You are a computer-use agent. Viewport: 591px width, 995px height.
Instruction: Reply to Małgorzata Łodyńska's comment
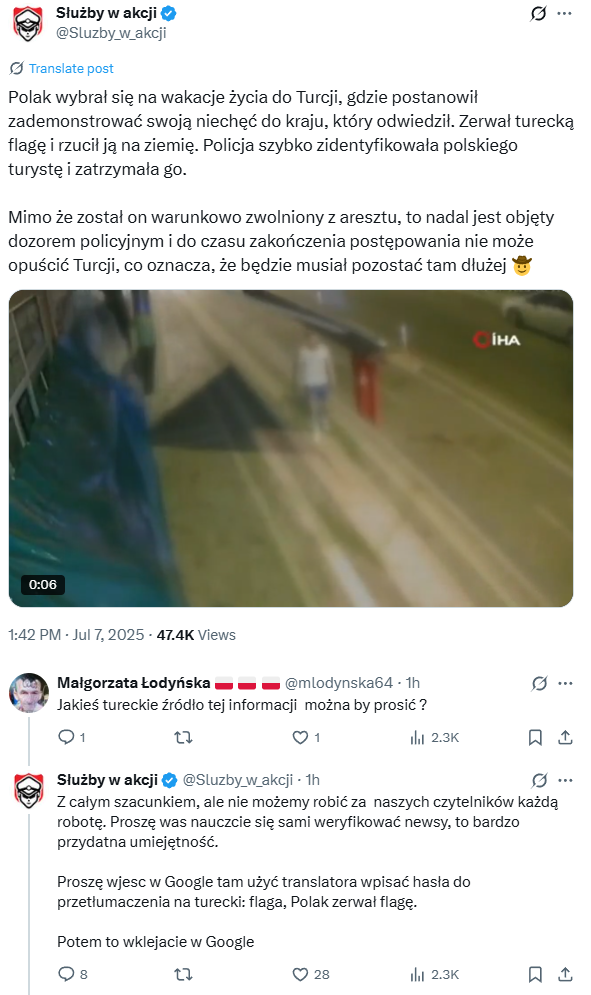(x=66, y=737)
